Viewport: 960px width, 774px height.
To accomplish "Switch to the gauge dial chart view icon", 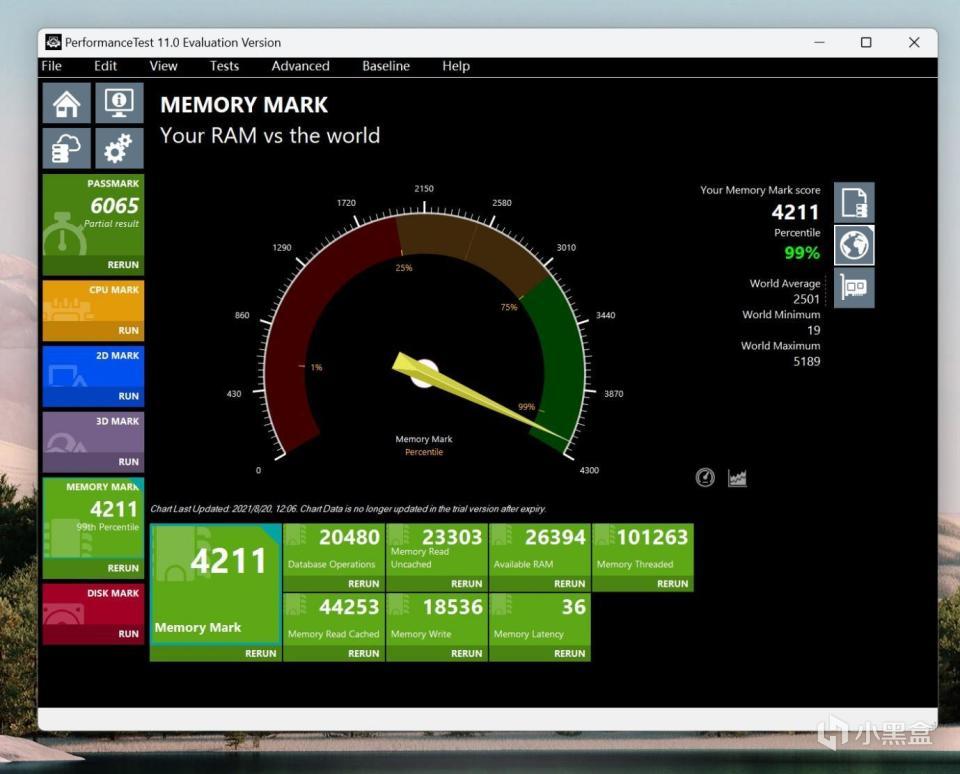I will coord(705,477).
